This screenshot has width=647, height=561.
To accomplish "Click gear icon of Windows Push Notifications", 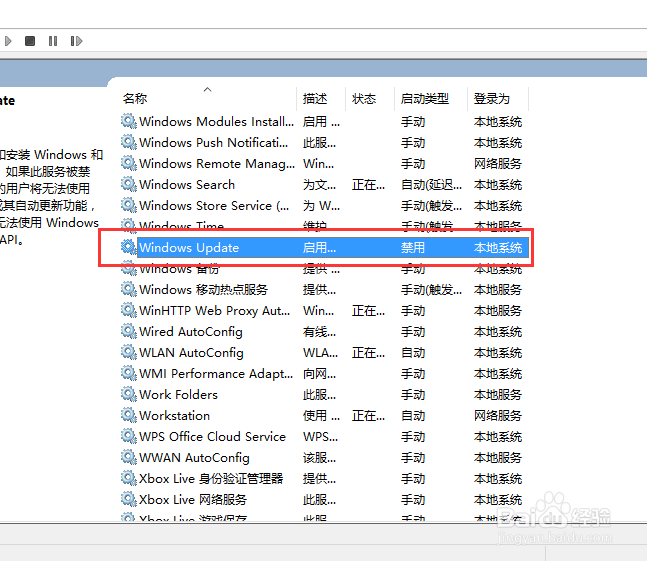I will (x=128, y=142).
